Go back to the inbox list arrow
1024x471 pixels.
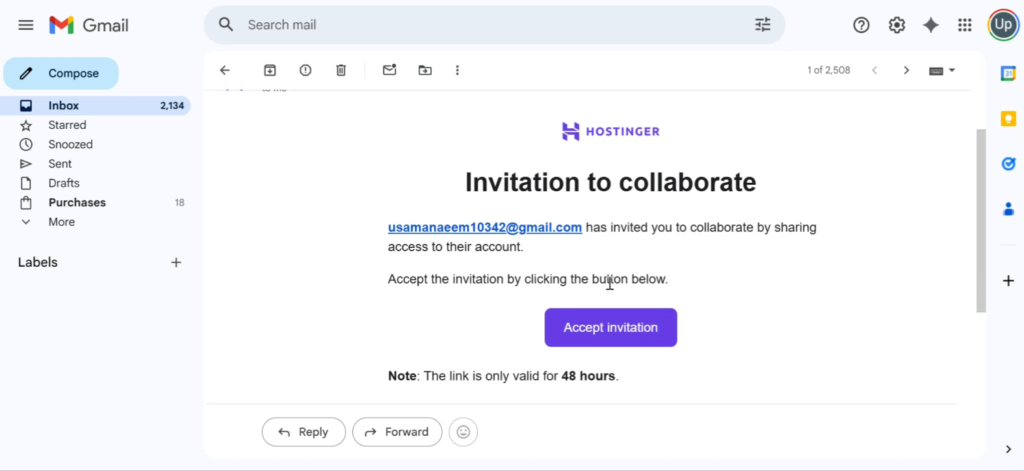(x=225, y=70)
